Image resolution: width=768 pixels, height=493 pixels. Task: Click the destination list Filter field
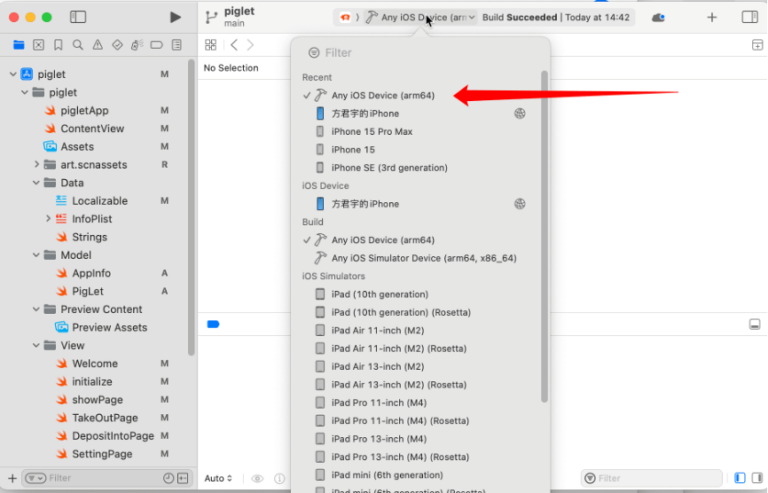tap(420, 53)
